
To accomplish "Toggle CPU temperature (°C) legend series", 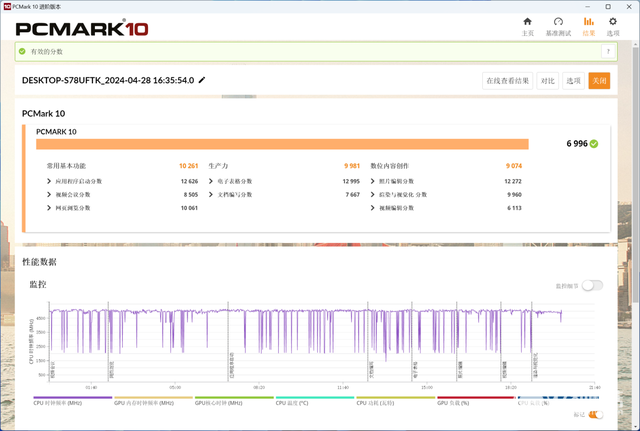I will pyautogui.click(x=315, y=400).
